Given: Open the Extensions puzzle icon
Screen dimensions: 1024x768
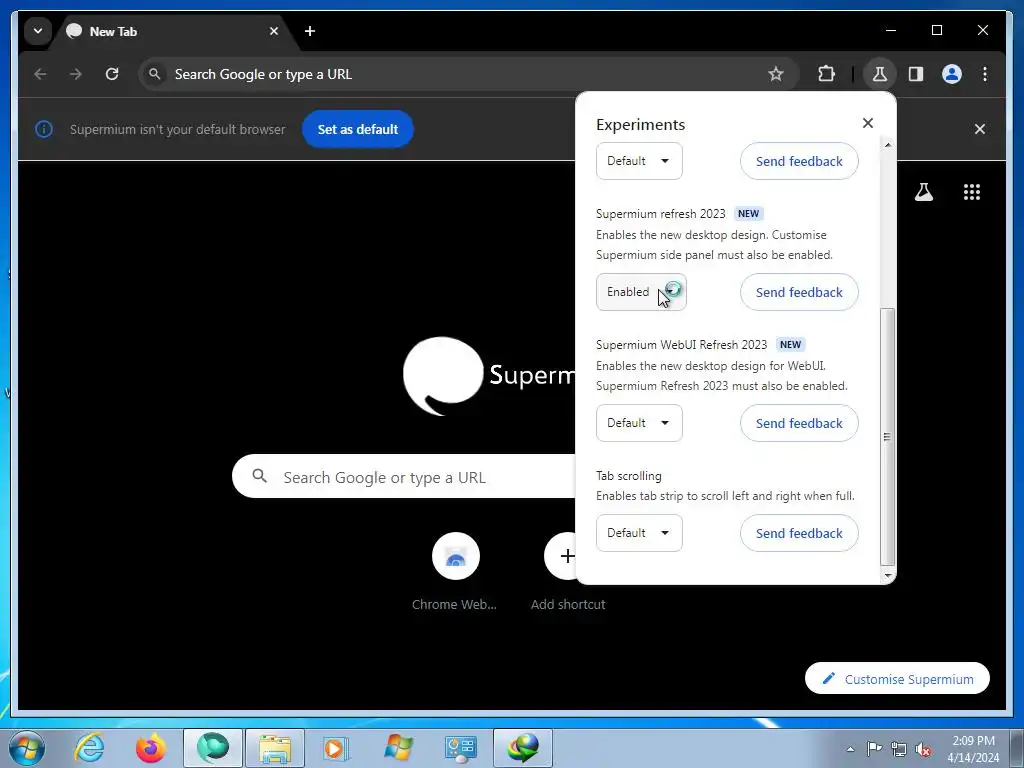Looking at the screenshot, I should click(826, 74).
